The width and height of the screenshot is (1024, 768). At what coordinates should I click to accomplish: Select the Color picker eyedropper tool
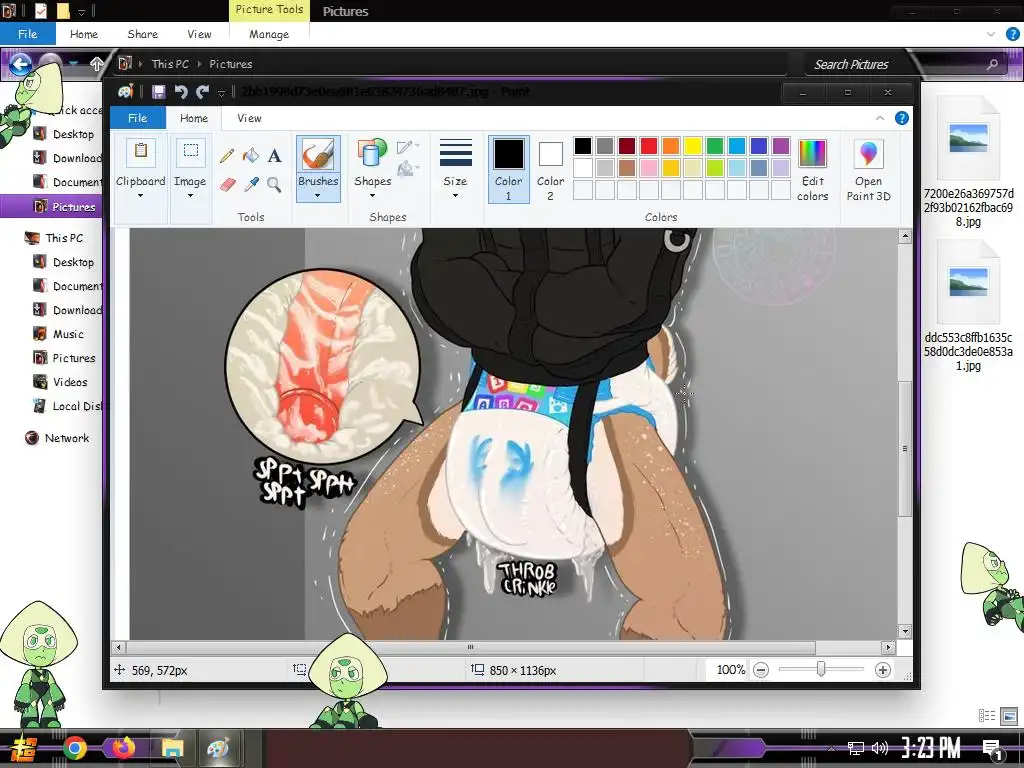pyautogui.click(x=250, y=185)
